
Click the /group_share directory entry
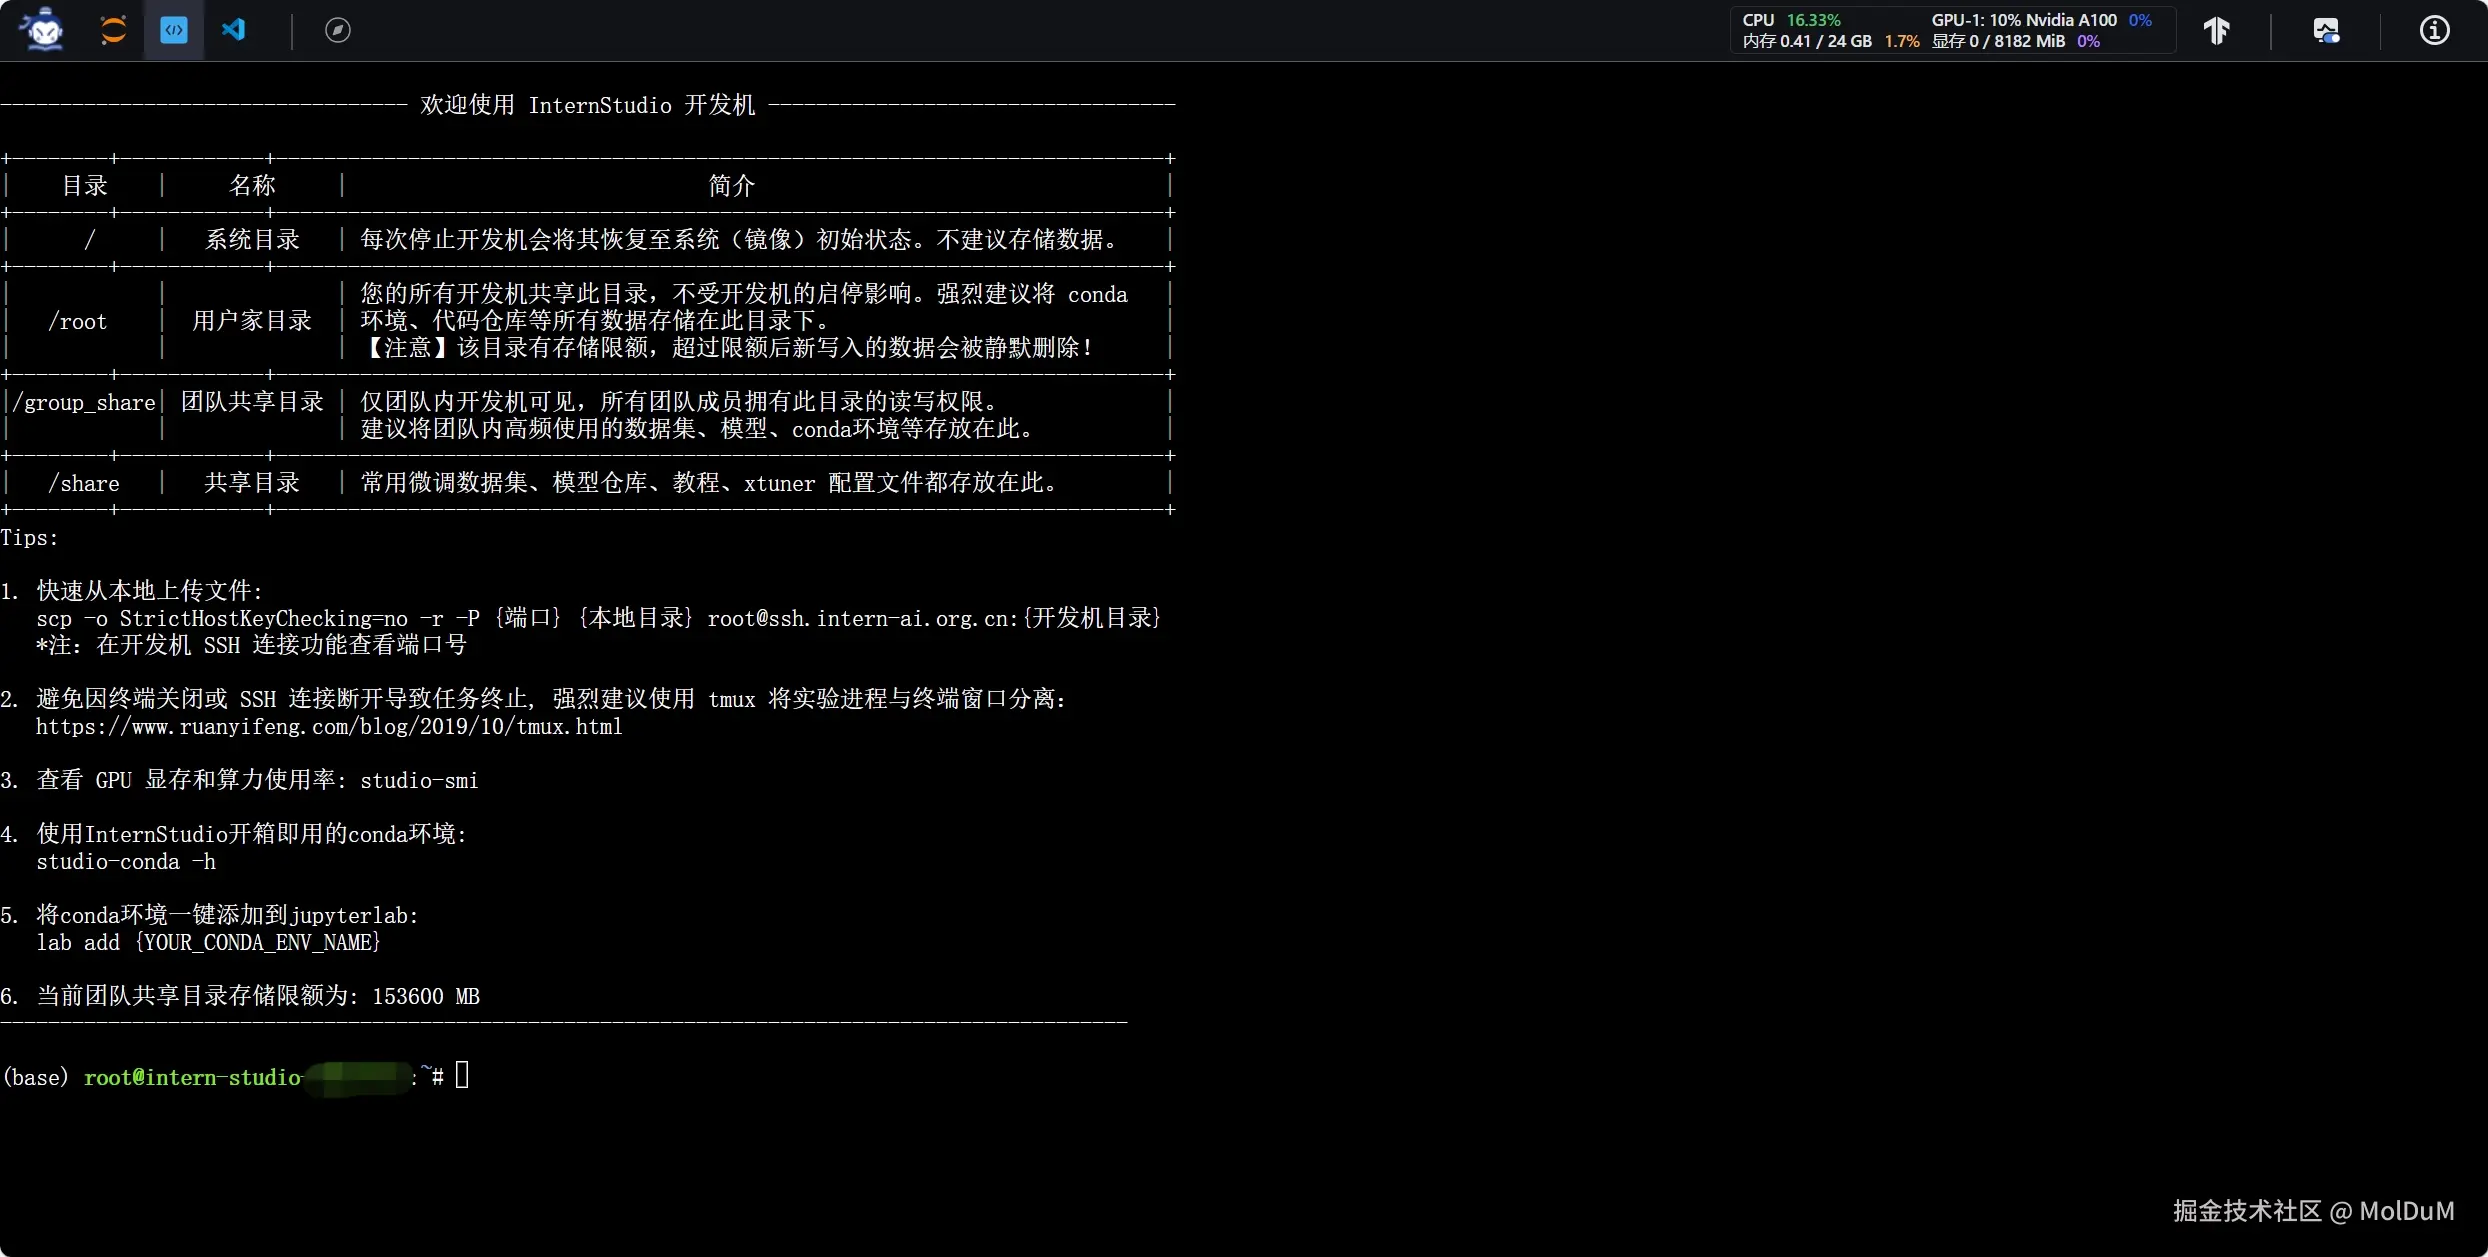(84, 403)
